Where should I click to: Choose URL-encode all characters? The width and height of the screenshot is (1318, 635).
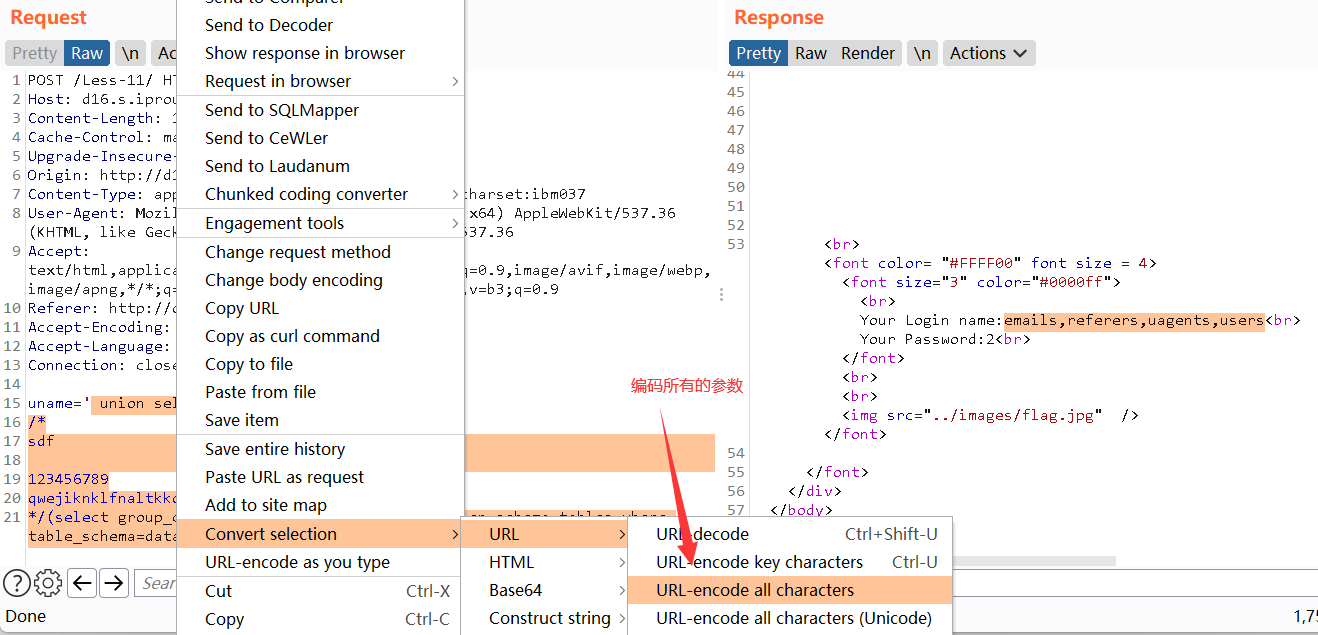(x=755, y=590)
